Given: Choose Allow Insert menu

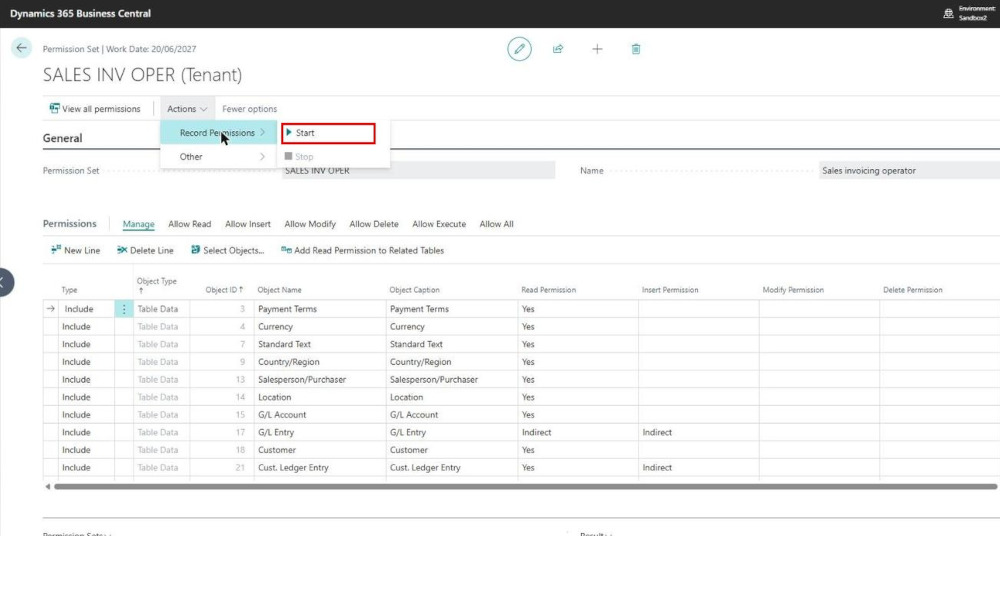Looking at the screenshot, I should [x=247, y=224].
